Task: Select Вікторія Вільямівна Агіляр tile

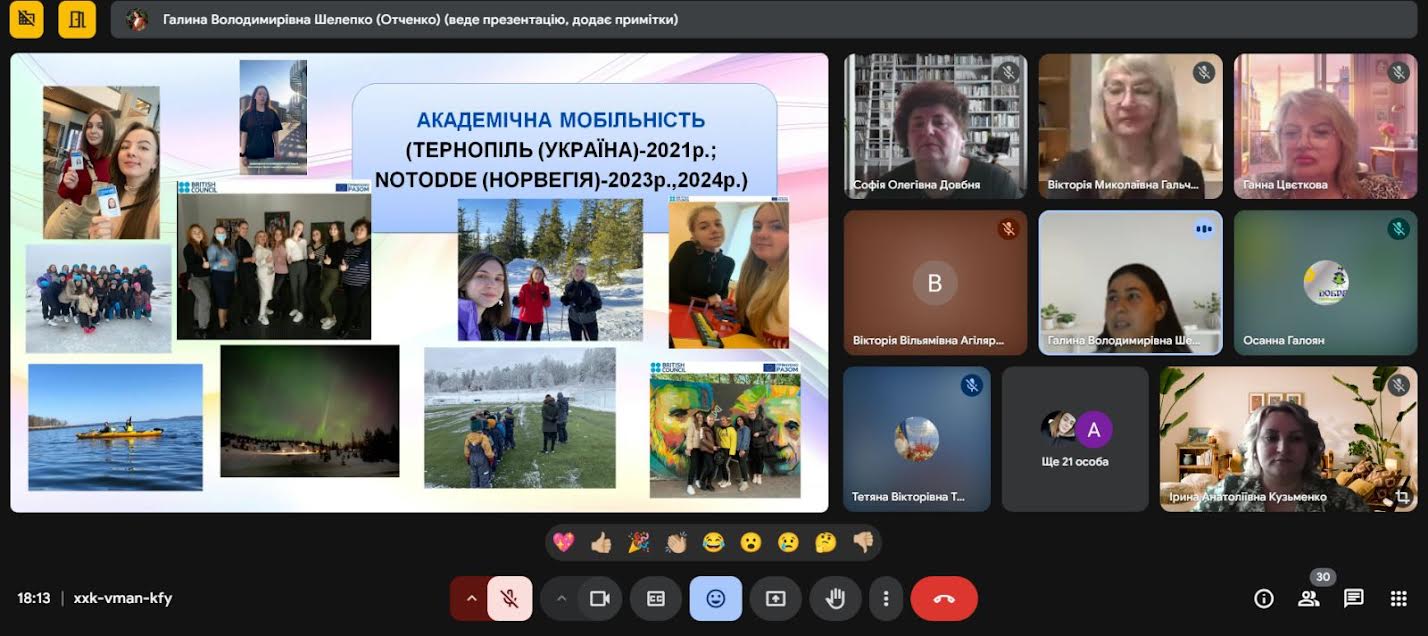Action: (x=935, y=283)
